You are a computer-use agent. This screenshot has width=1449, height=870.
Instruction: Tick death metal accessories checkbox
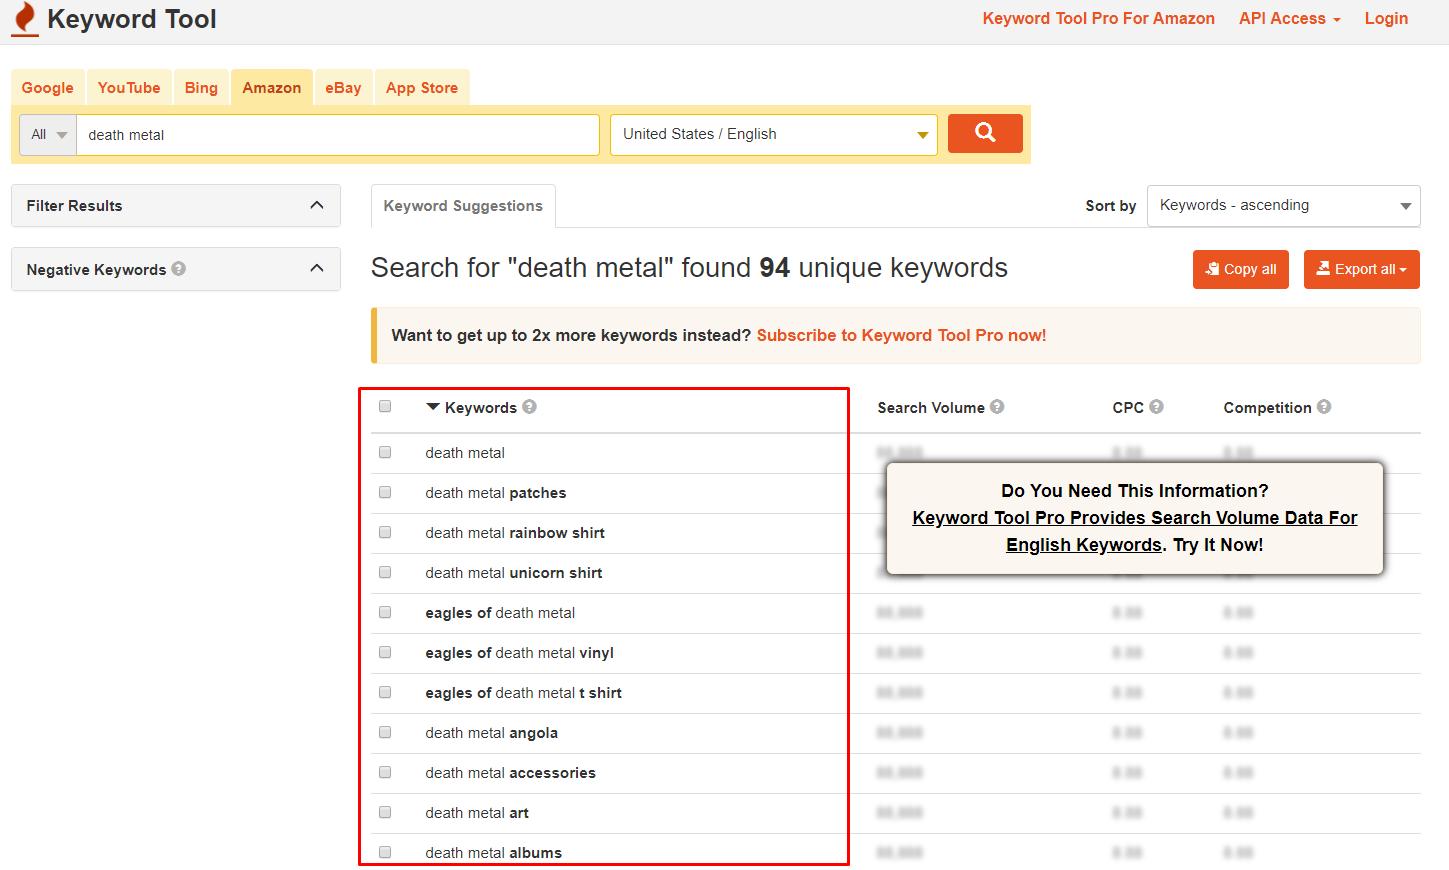click(385, 772)
